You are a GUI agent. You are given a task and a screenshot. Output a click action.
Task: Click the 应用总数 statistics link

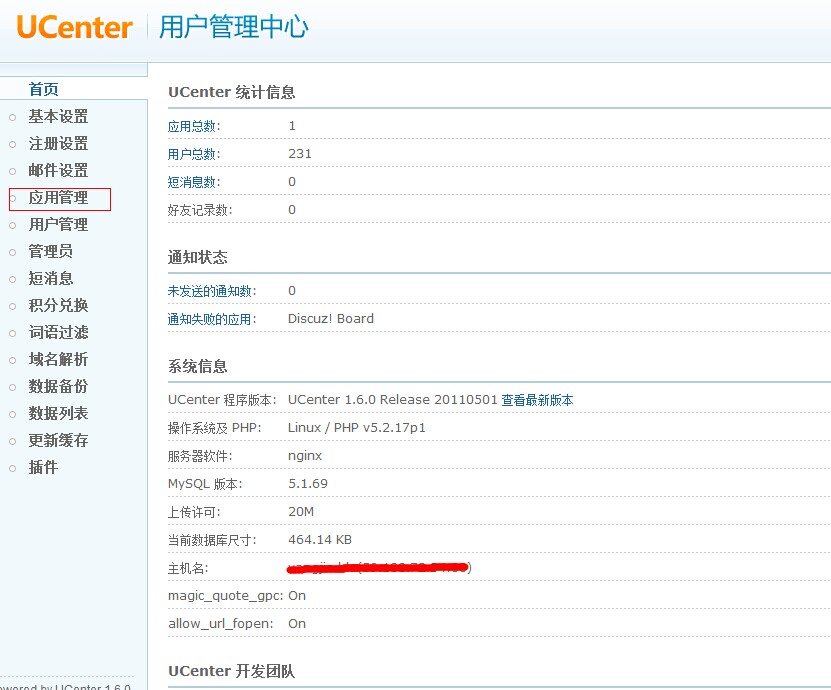pos(194,126)
